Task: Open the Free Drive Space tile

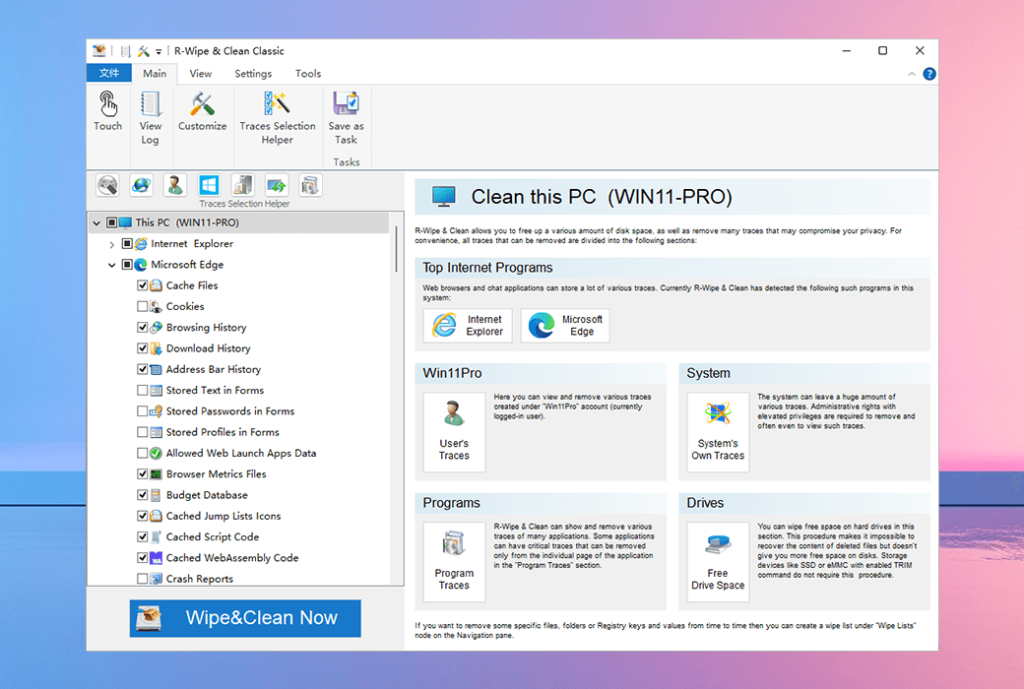Action: (718, 562)
